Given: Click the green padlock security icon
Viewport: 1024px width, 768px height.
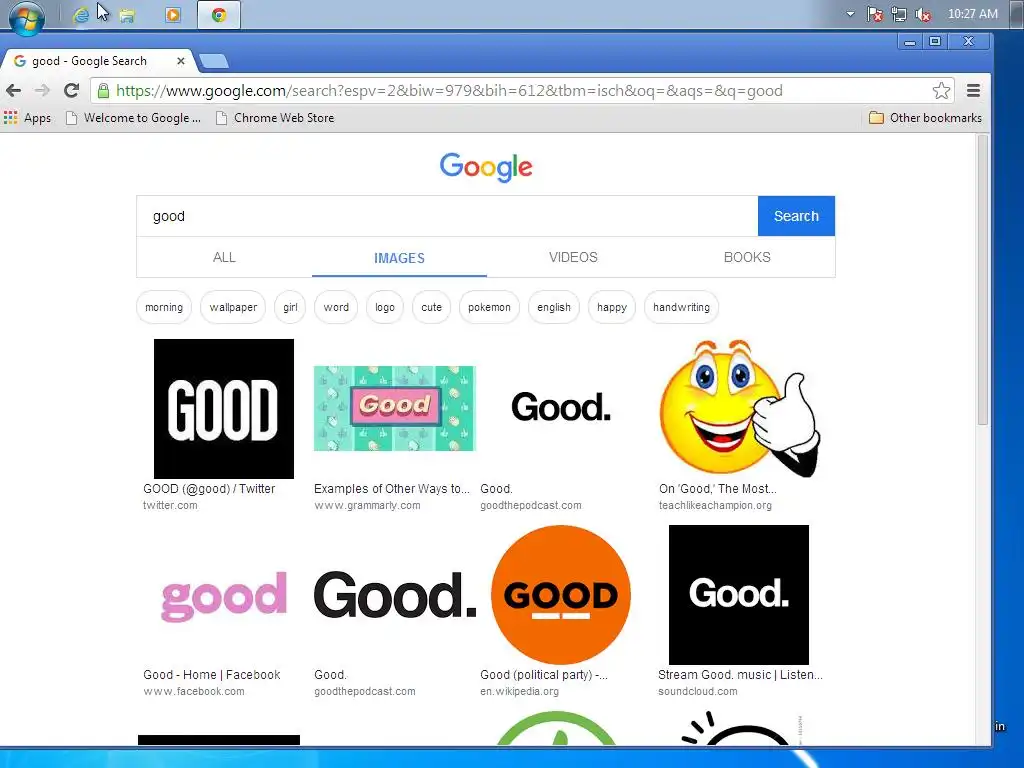Looking at the screenshot, I should [x=103, y=91].
